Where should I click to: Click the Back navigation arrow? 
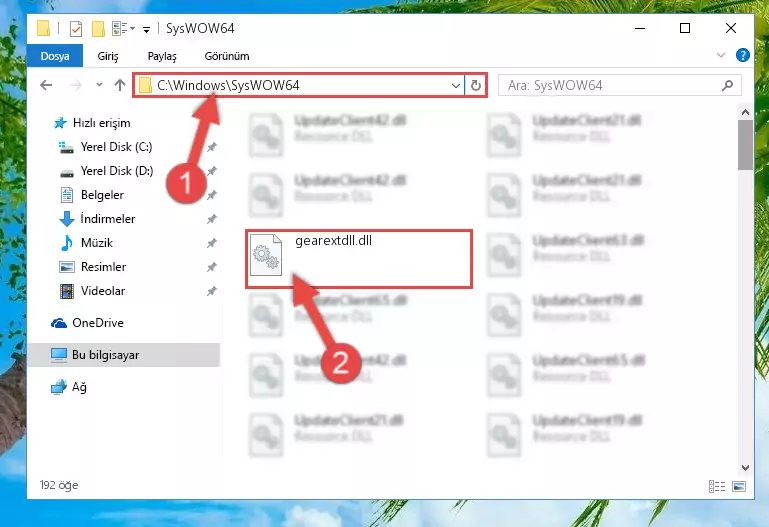46,85
